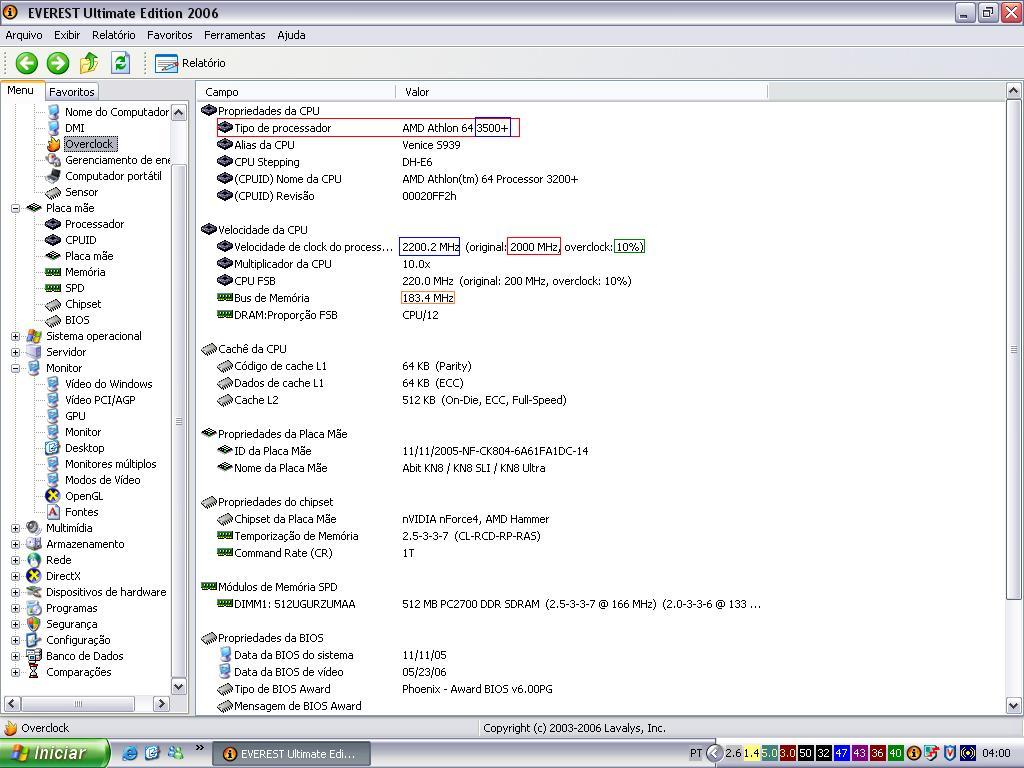Open the Exibir menu
Viewport: 1024px width, 768px height.
[67, 35]
